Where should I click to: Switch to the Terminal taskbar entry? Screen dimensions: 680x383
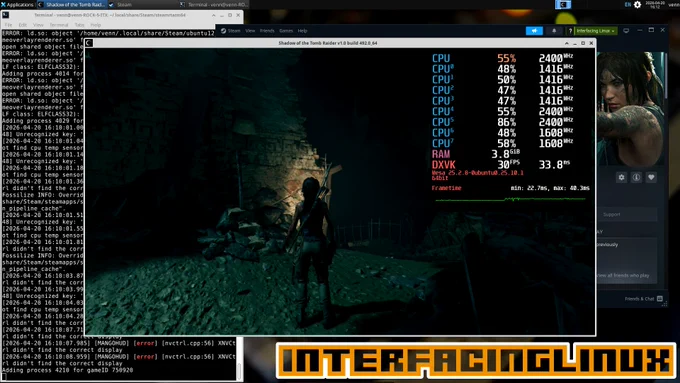[x=214, y=4]
